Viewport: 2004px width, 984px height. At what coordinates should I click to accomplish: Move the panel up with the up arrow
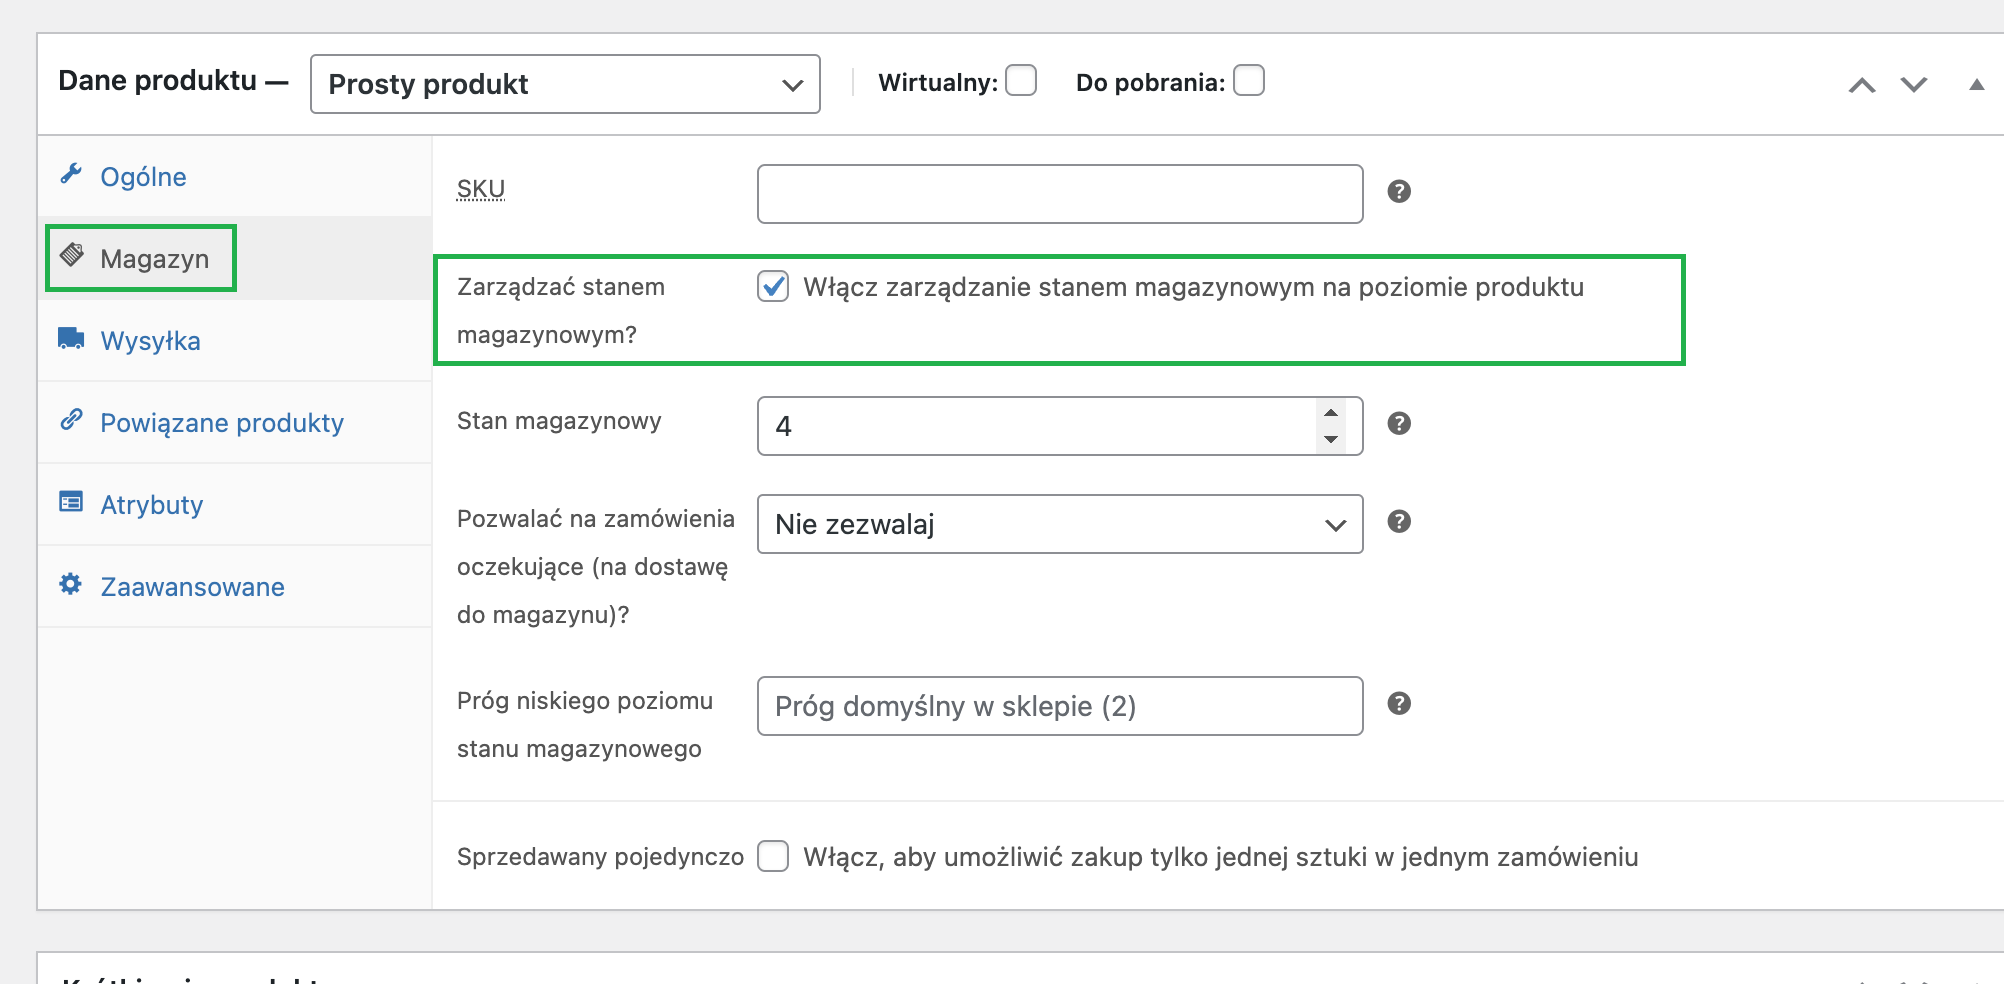(1862, 86)
